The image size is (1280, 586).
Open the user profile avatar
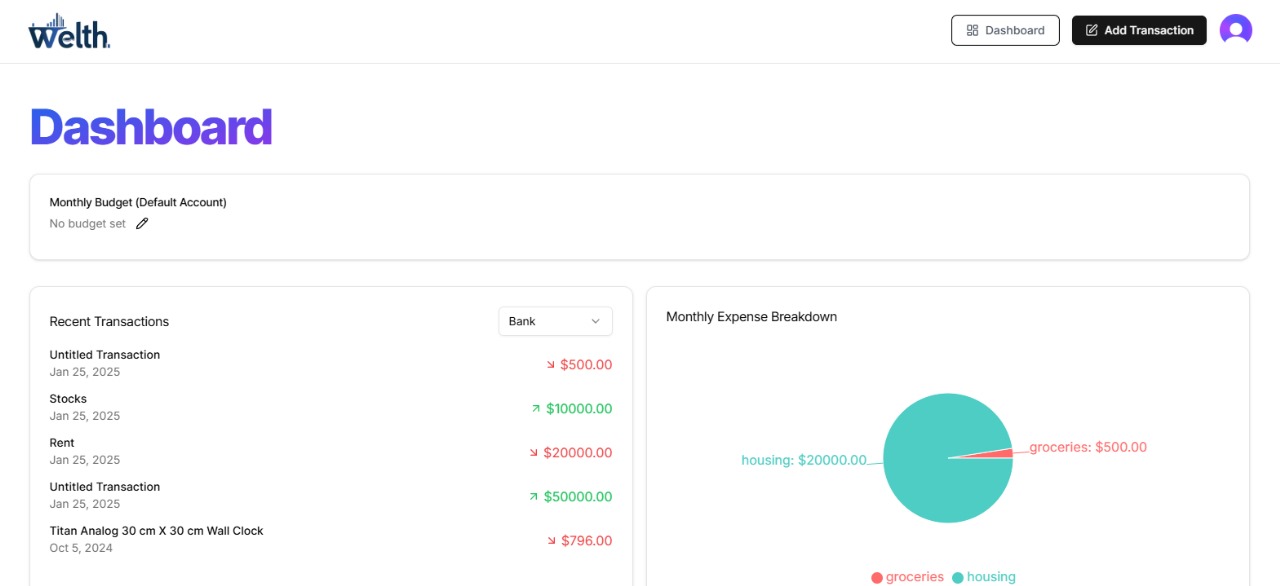(x=1236, y=30)
